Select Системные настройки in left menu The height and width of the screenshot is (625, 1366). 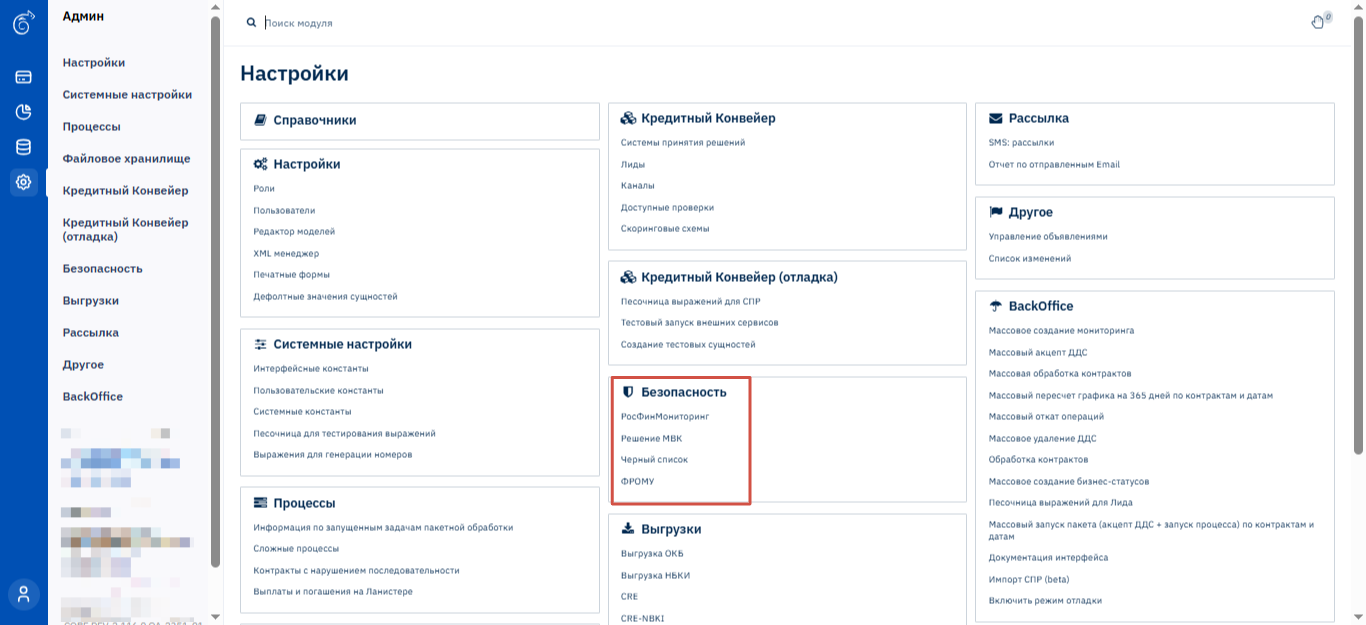(x=127, y=94)
